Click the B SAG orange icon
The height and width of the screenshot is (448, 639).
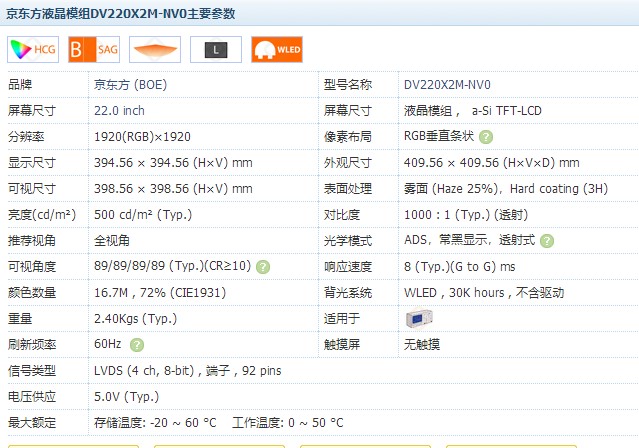[x=94, y=49]
